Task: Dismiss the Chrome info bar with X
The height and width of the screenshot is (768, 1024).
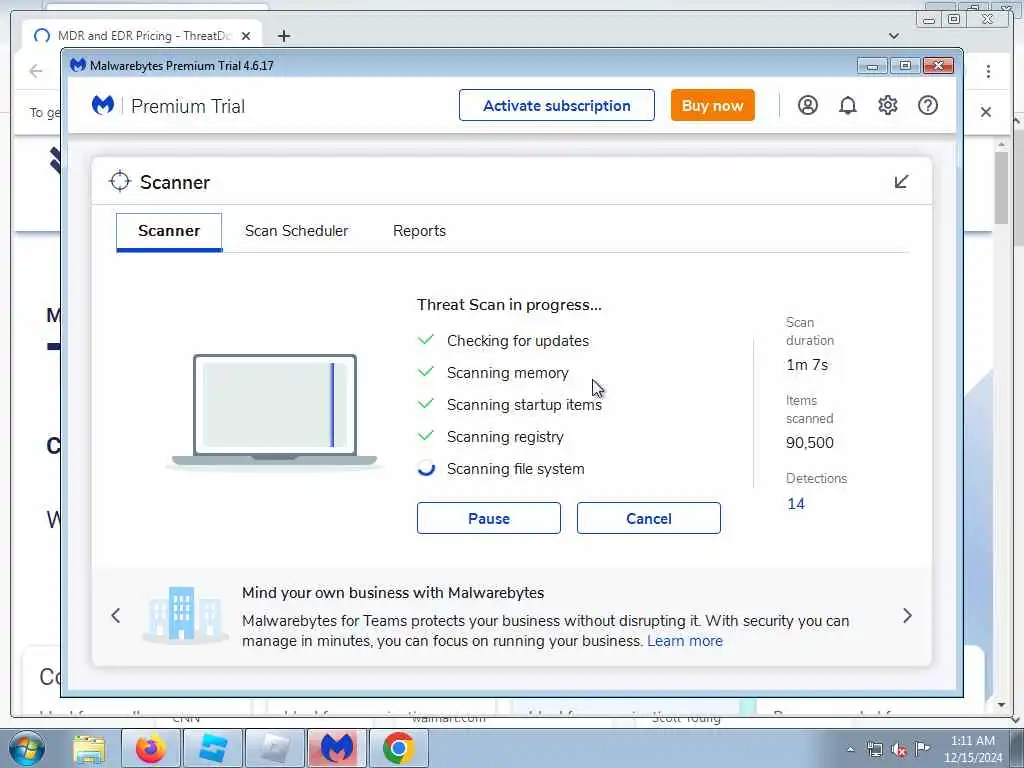Action: [985, 112]
